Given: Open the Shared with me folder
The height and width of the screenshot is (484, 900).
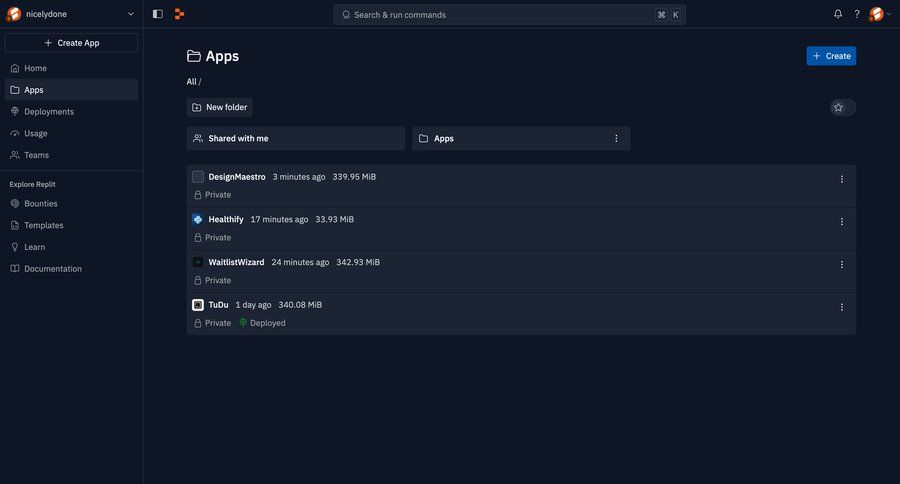Looking at the screenshot, I should 296,138.
